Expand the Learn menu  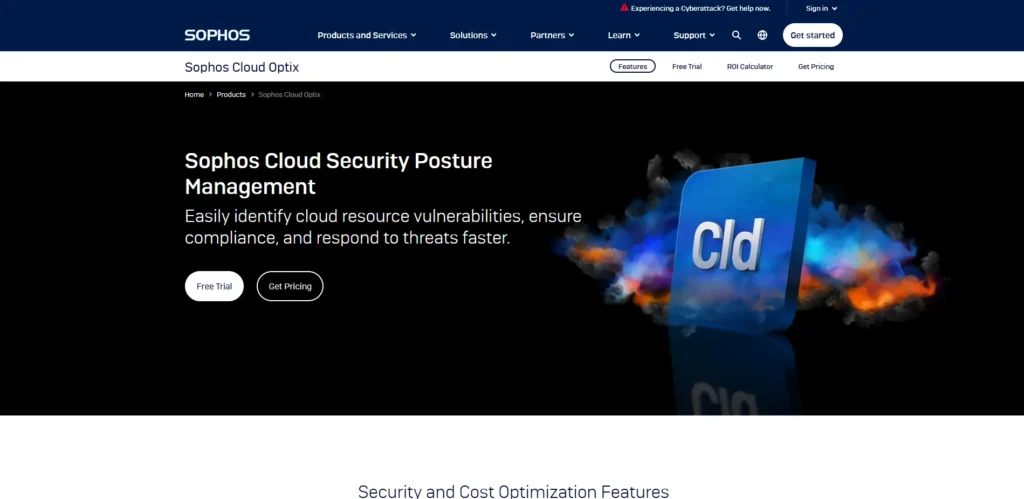click(x=624, y=35)
